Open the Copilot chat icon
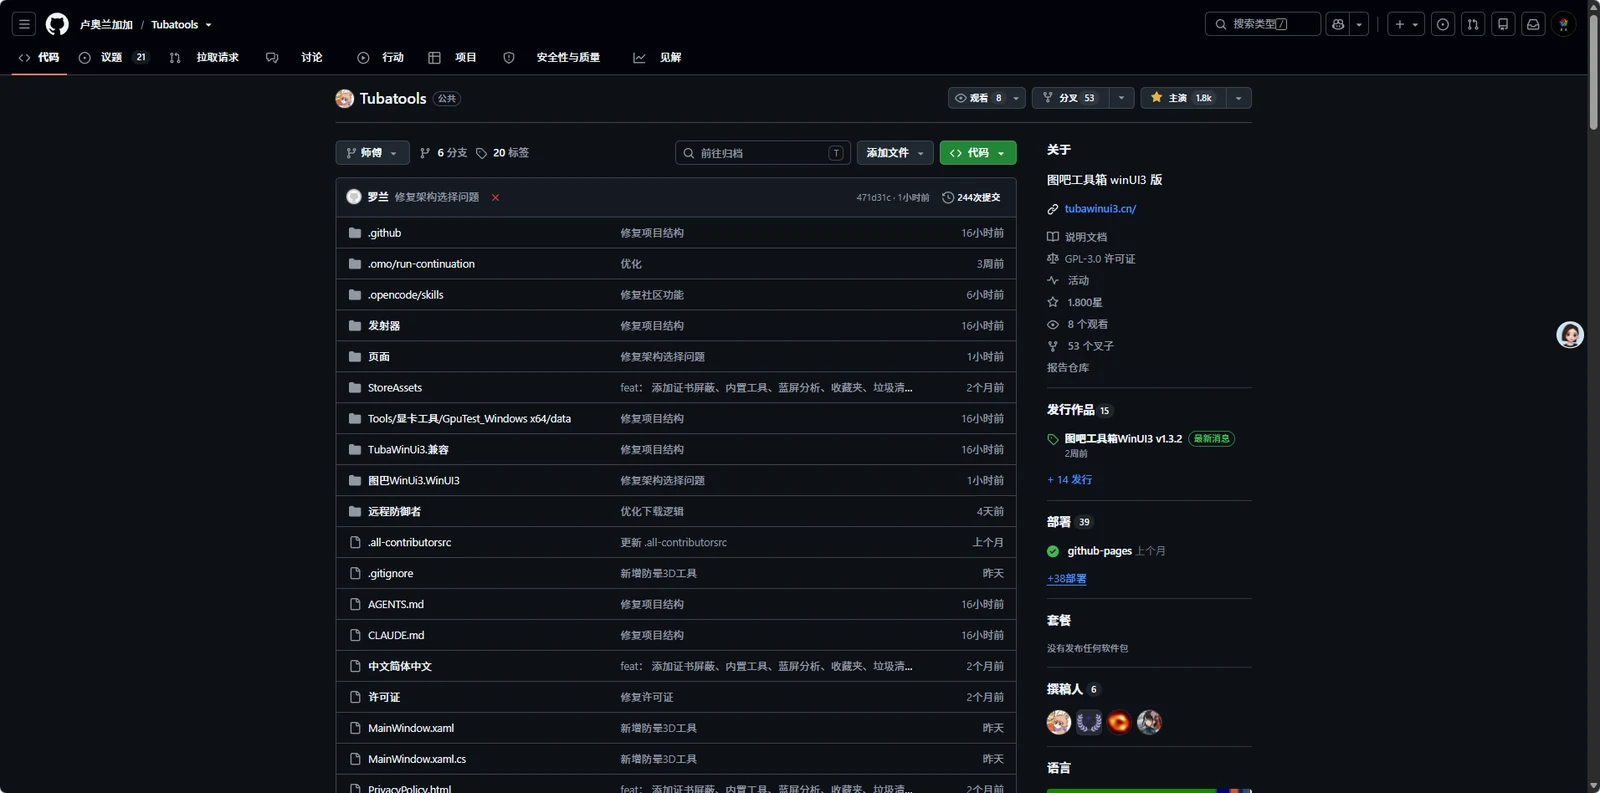The image size is (1600, 793). pyautogui.click(x=1338, y=24)
